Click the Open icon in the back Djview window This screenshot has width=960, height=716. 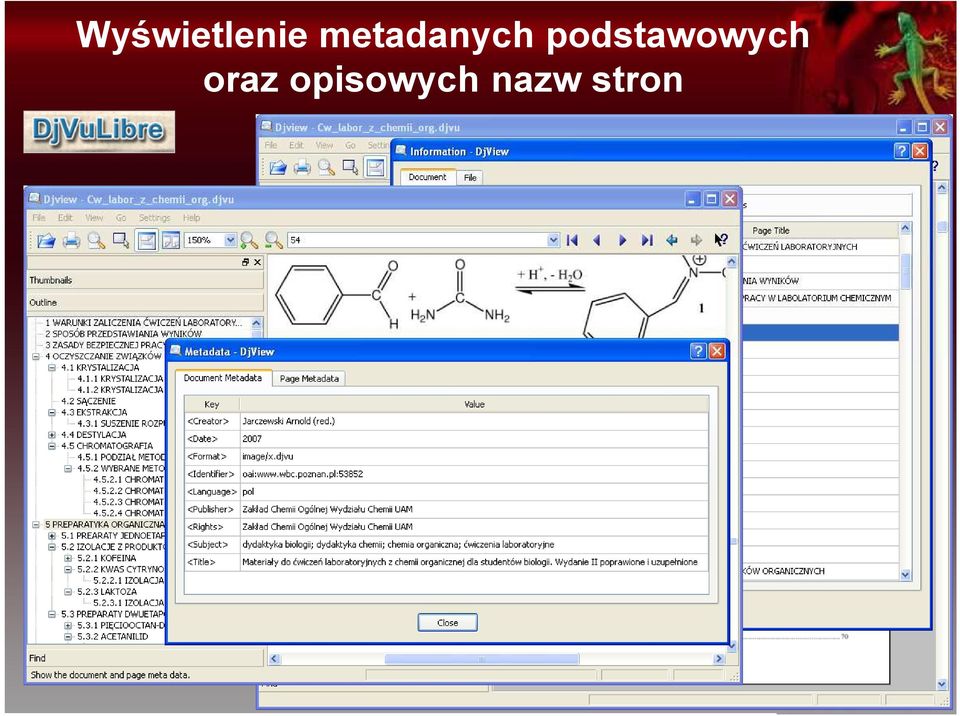[278, 167]
